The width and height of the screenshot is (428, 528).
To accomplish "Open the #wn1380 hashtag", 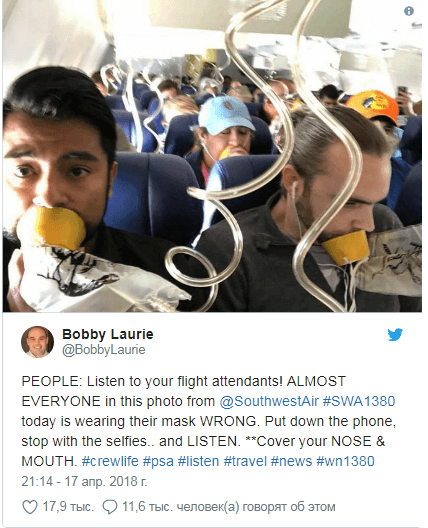I will [x=345, y=461].
